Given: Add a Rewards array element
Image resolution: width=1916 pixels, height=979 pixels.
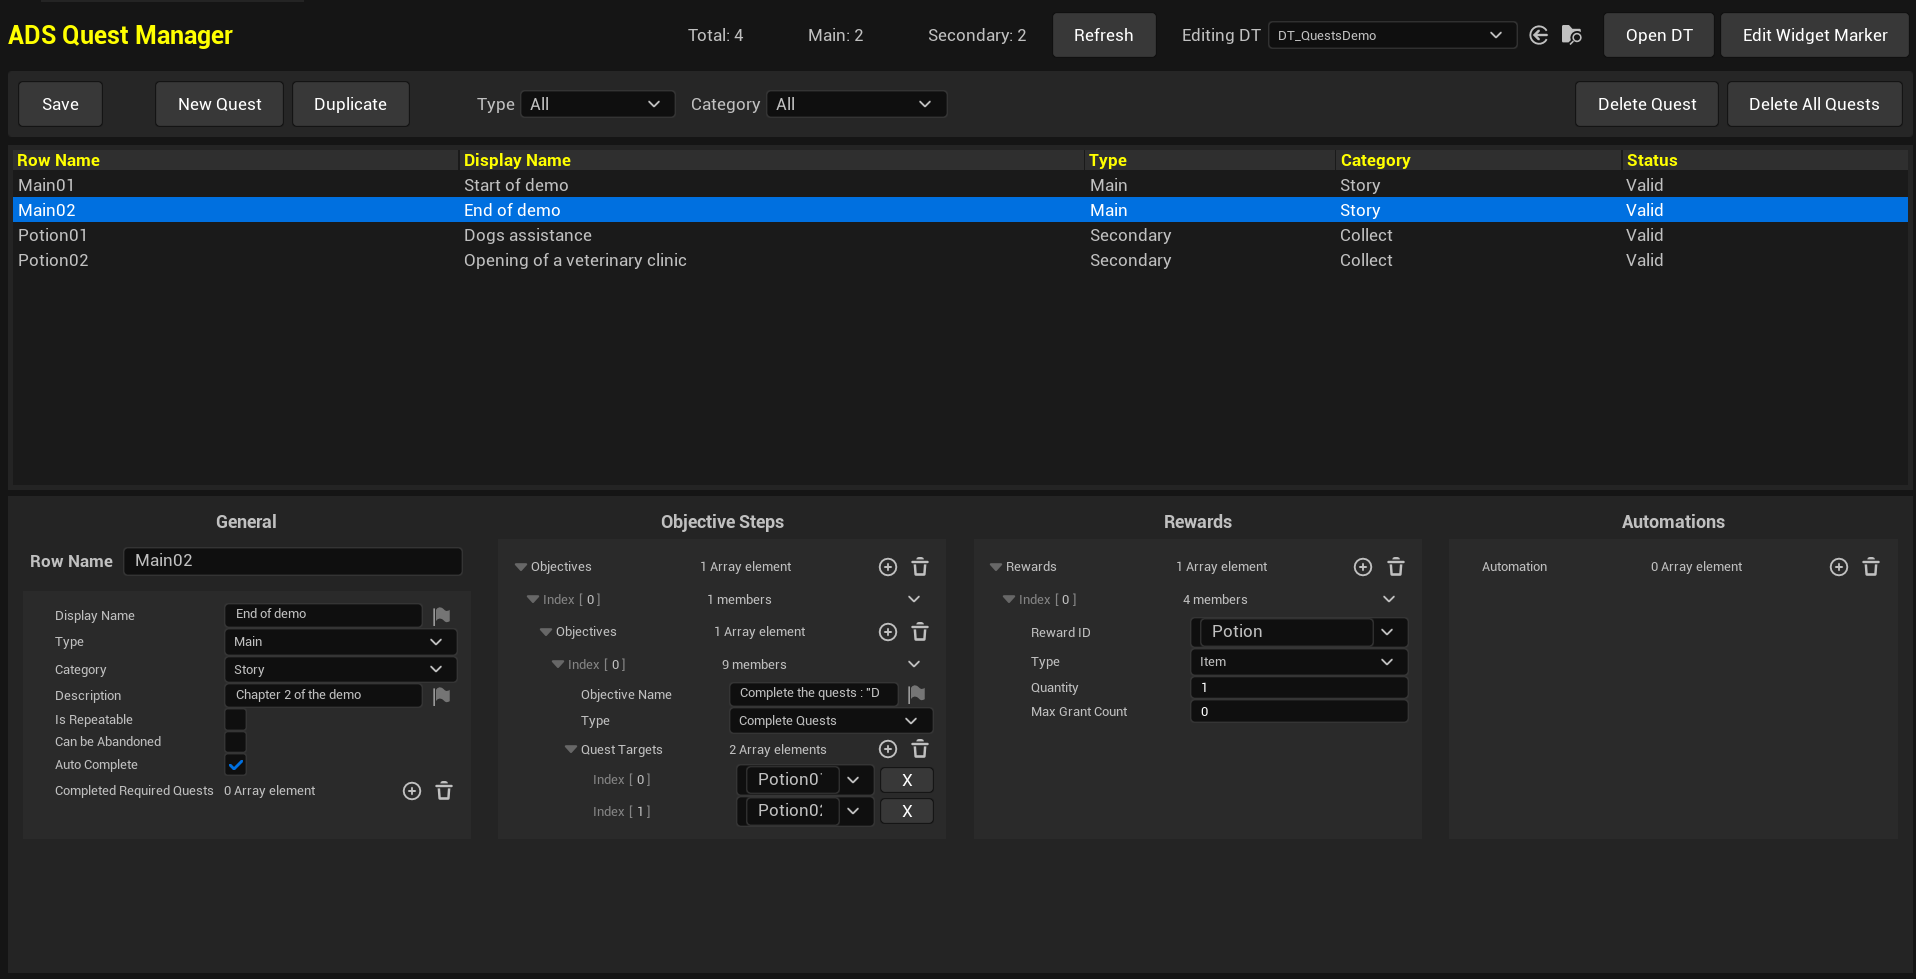Looking at the screenshot, I should (x=1363, y=567).
